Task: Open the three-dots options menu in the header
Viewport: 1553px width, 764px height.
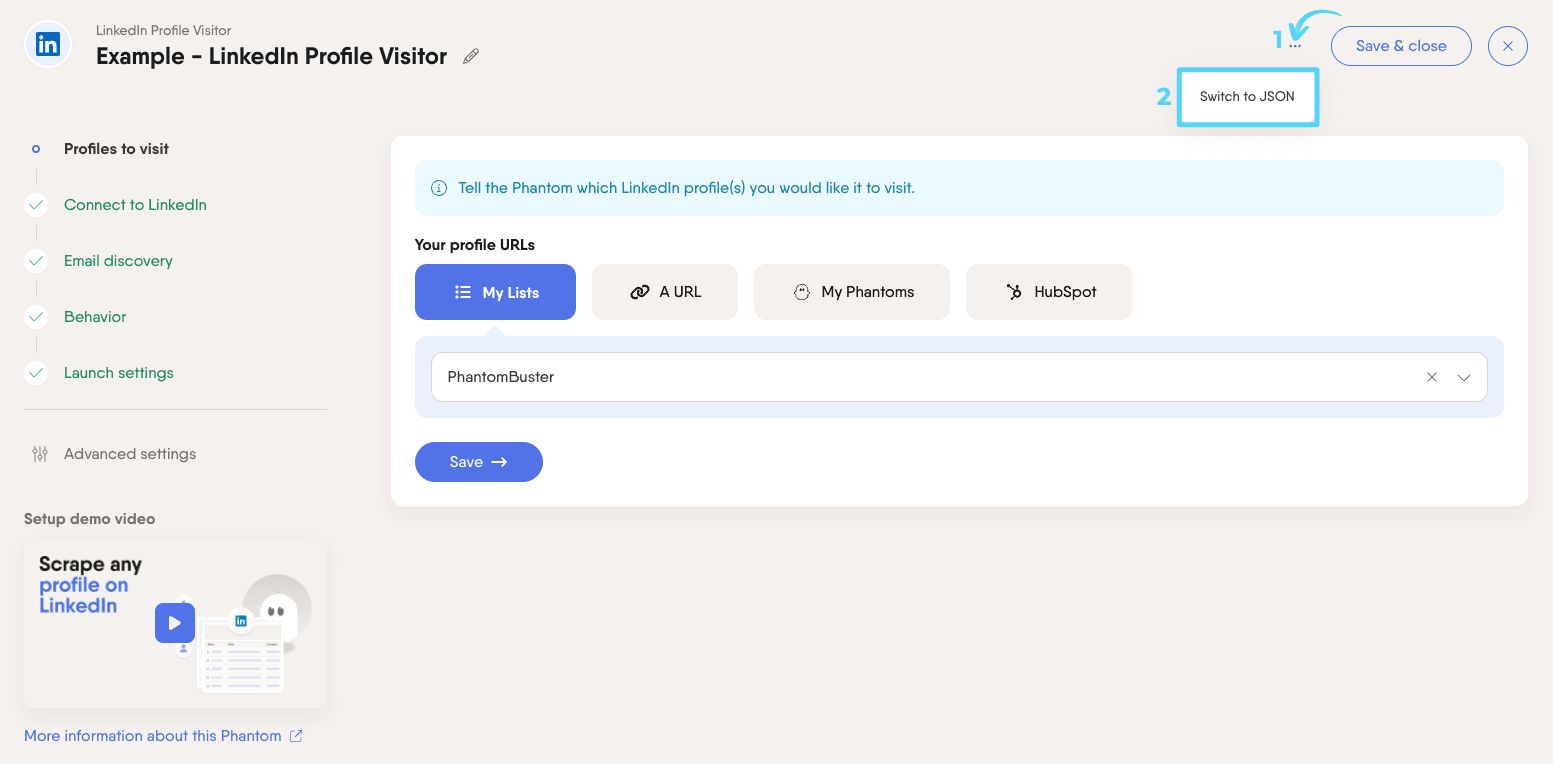Action: 1294,45
